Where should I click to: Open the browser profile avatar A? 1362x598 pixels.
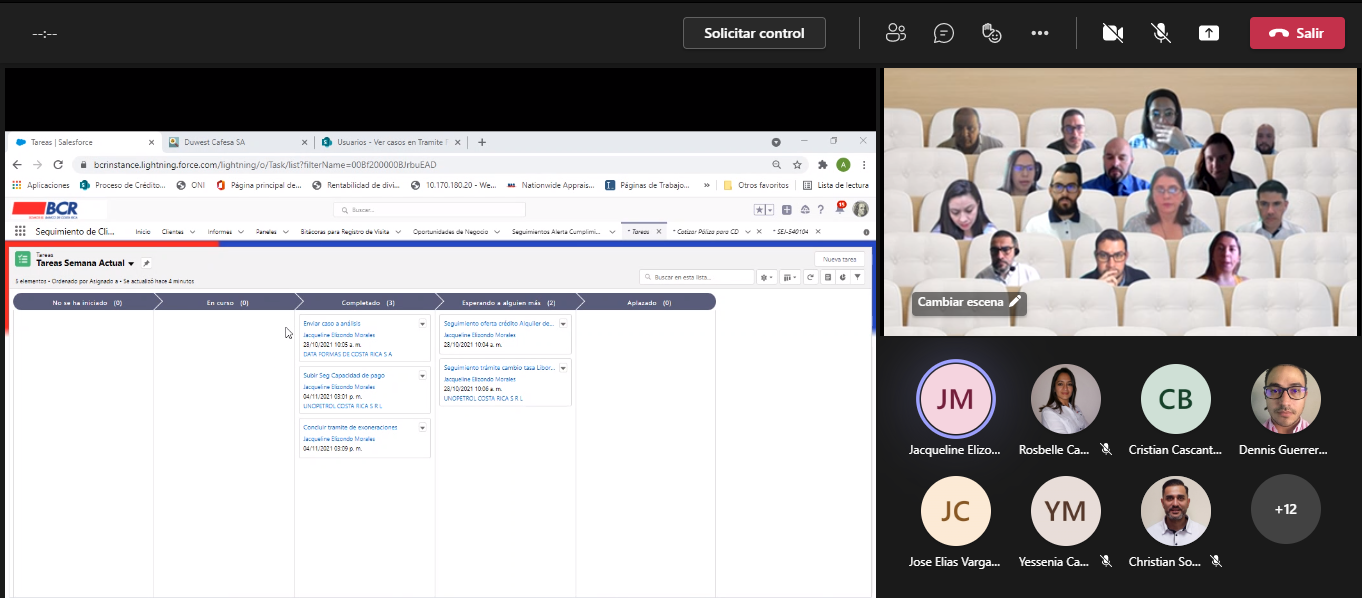click(x=843, y=164)
